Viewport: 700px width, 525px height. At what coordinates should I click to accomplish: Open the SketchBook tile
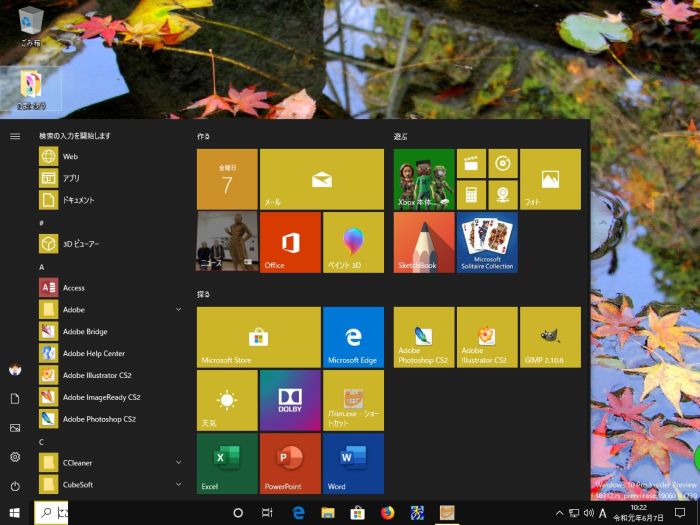(424, 242)
